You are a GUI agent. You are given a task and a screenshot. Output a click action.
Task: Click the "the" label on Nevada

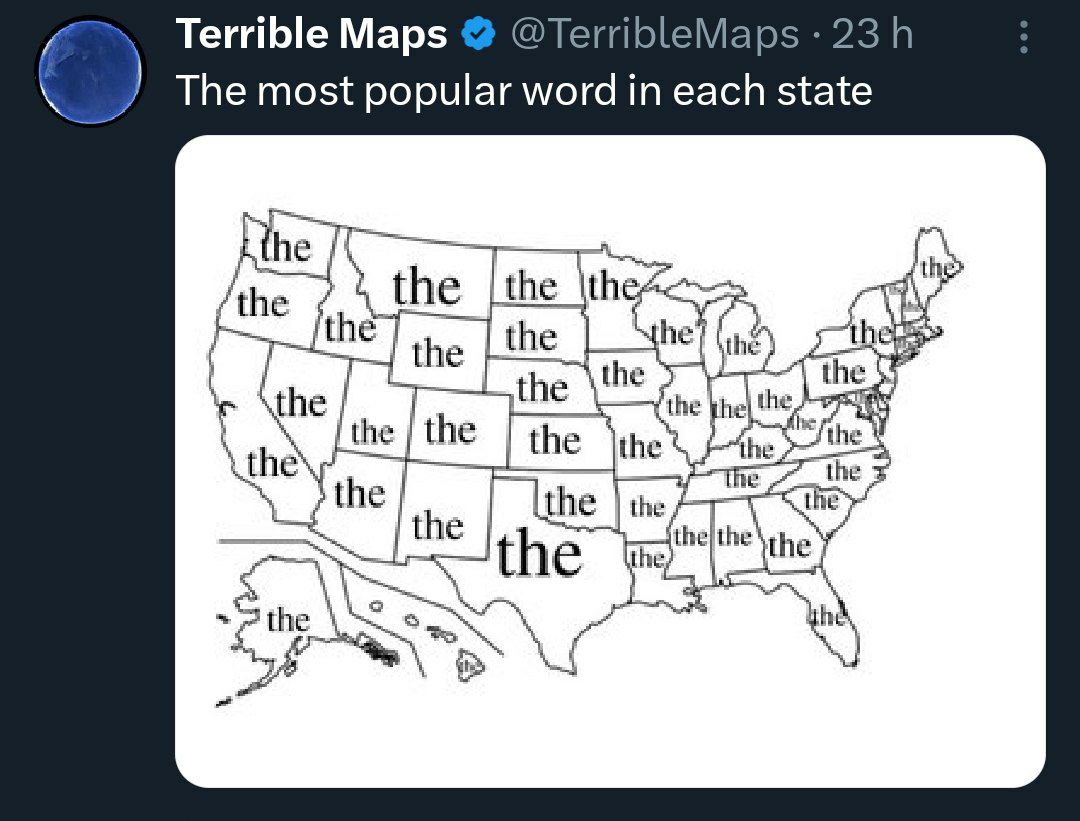pyautogui.click(x=302, y=403)
